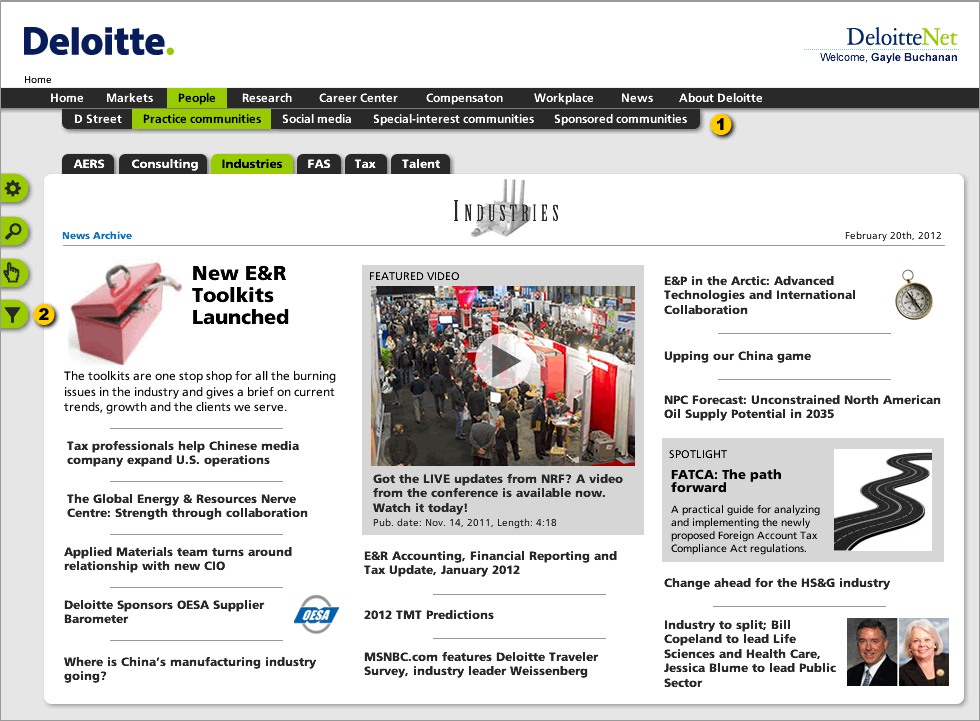
Task: Click the SPOTLIGHT heading
Action: tap(698, 454)
